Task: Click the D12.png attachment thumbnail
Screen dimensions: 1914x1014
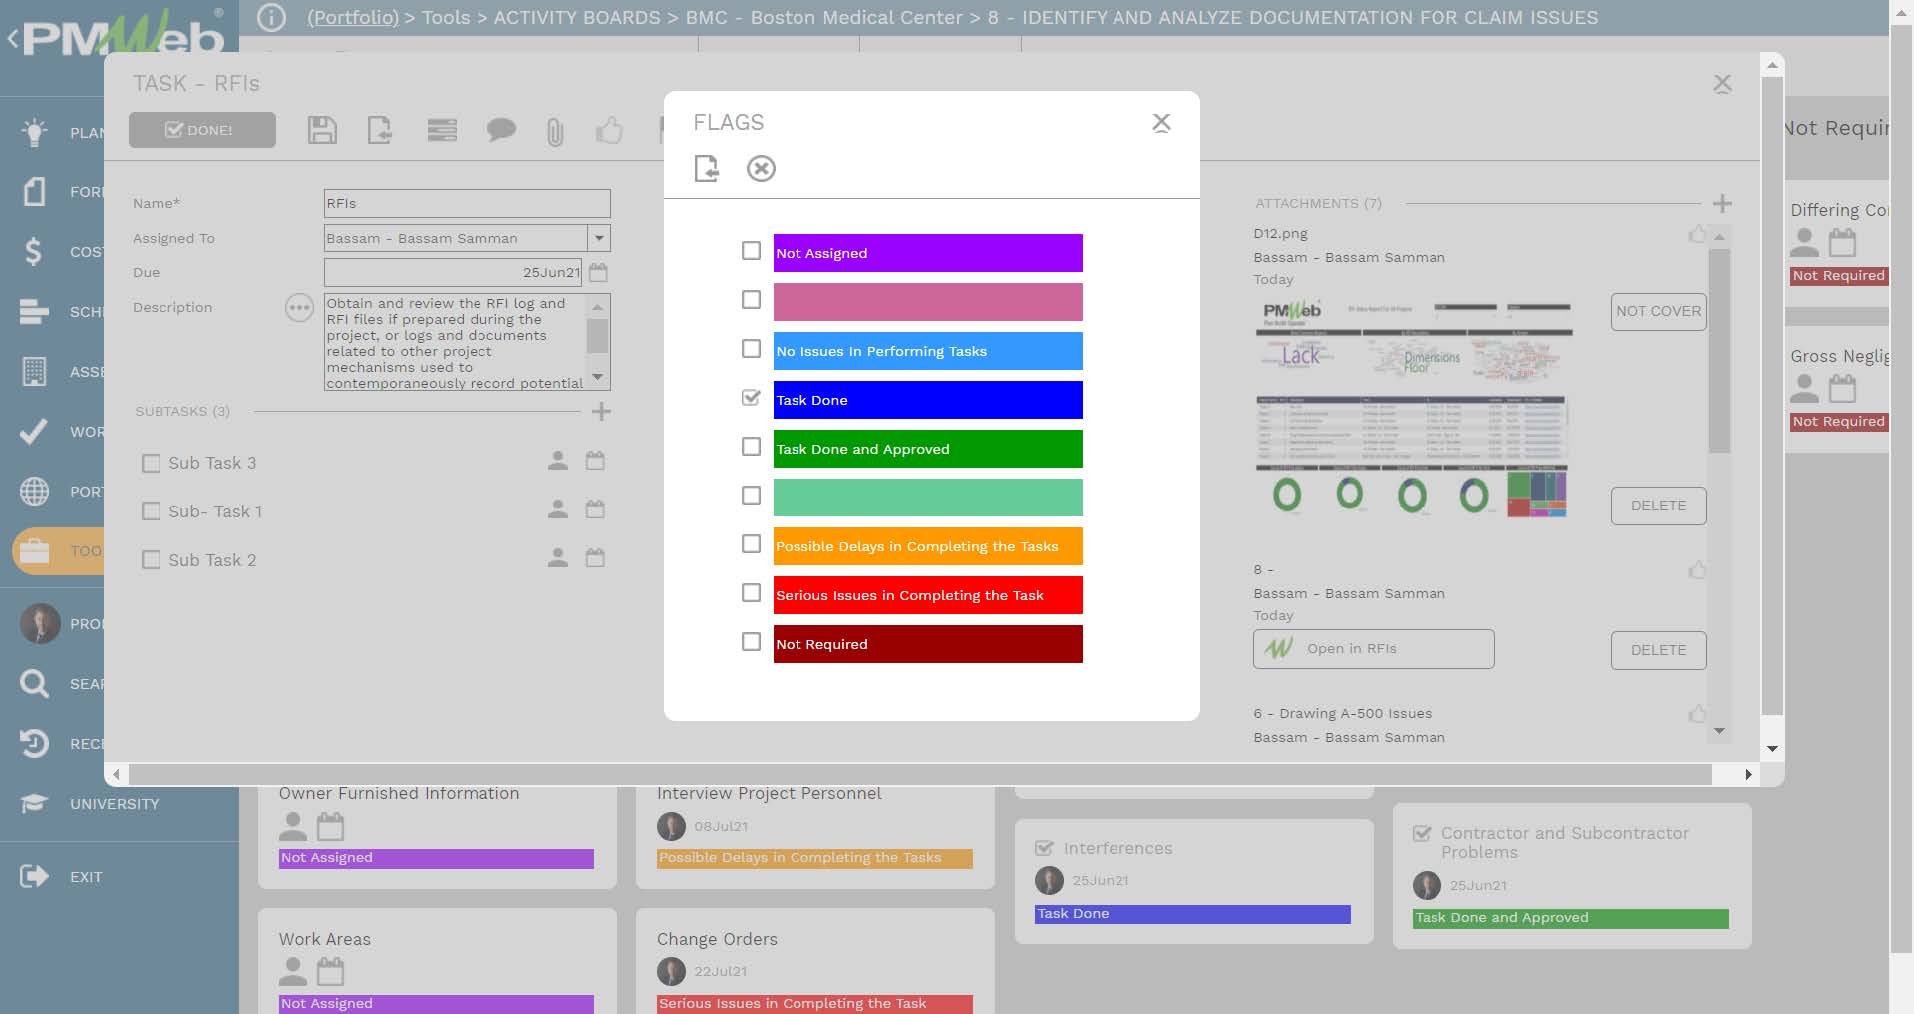Action: (x=1412, y=409)
